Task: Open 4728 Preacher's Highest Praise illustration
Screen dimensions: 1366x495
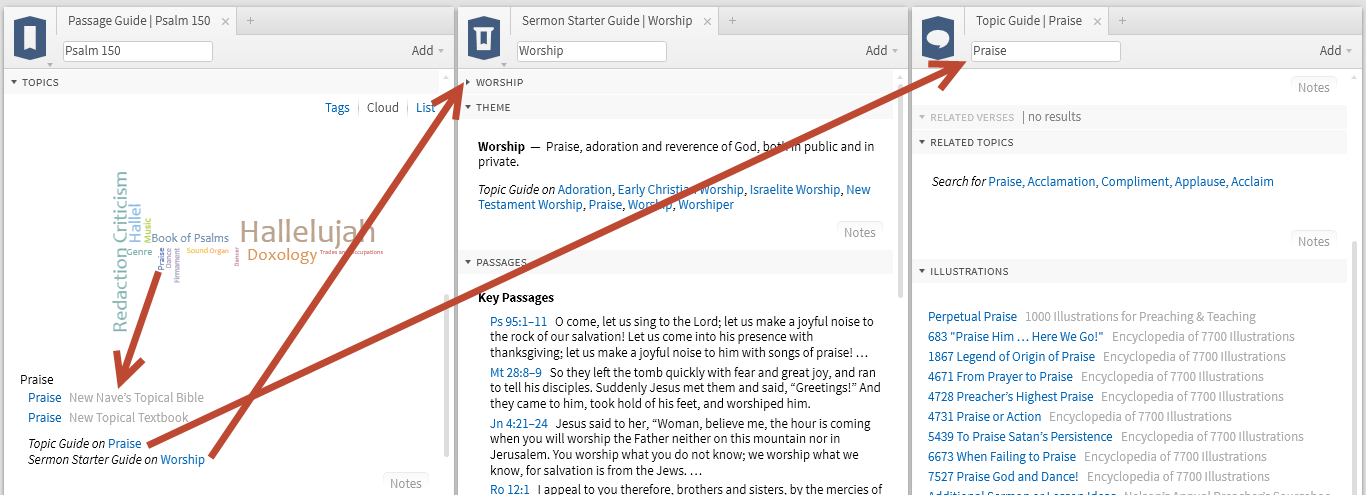Action: (x=1011, y=397)
